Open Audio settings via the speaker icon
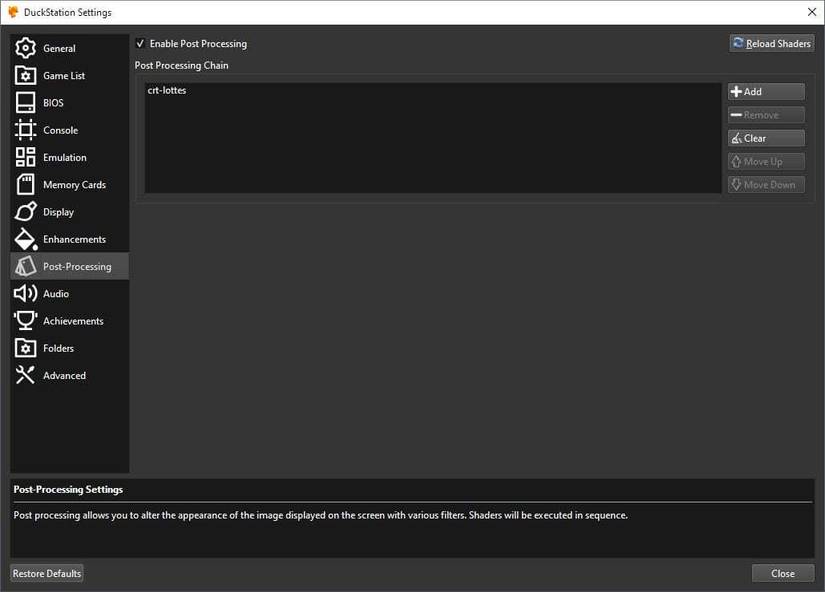825x592 pixels. (28, 293)
